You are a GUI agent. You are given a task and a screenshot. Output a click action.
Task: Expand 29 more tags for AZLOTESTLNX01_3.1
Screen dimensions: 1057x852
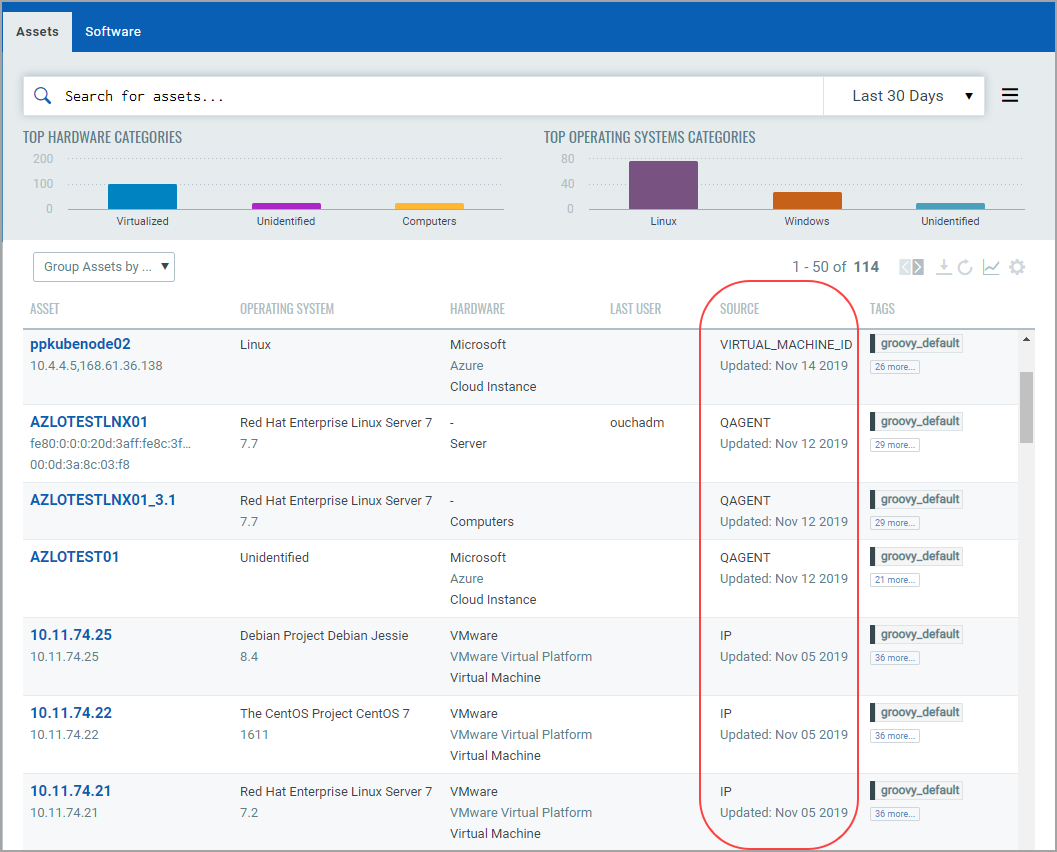pyautogui.click(x=895, y=522)
